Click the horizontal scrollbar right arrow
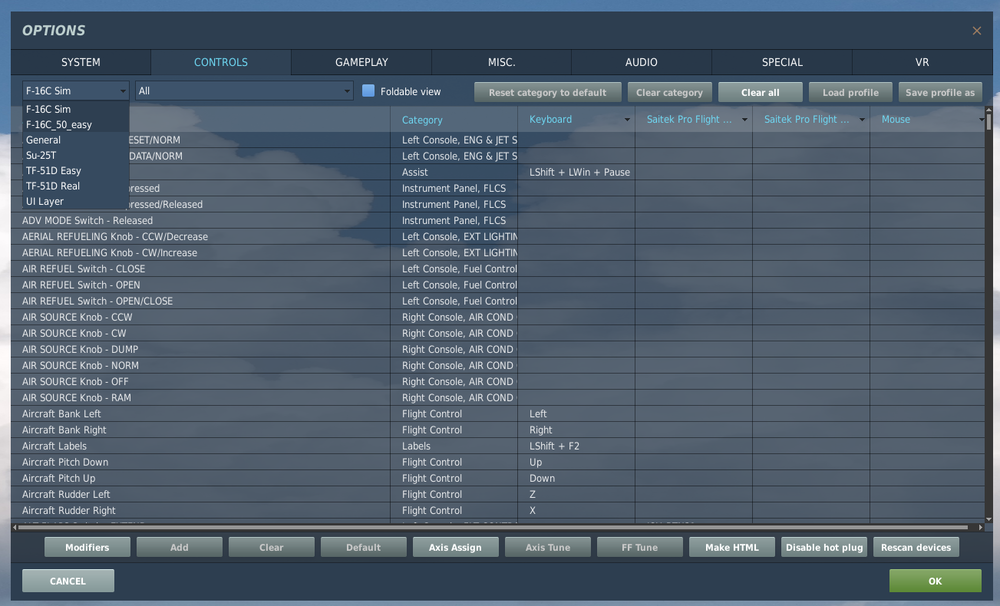Viewport: 1000px width, 606px height. click(980, 527)
